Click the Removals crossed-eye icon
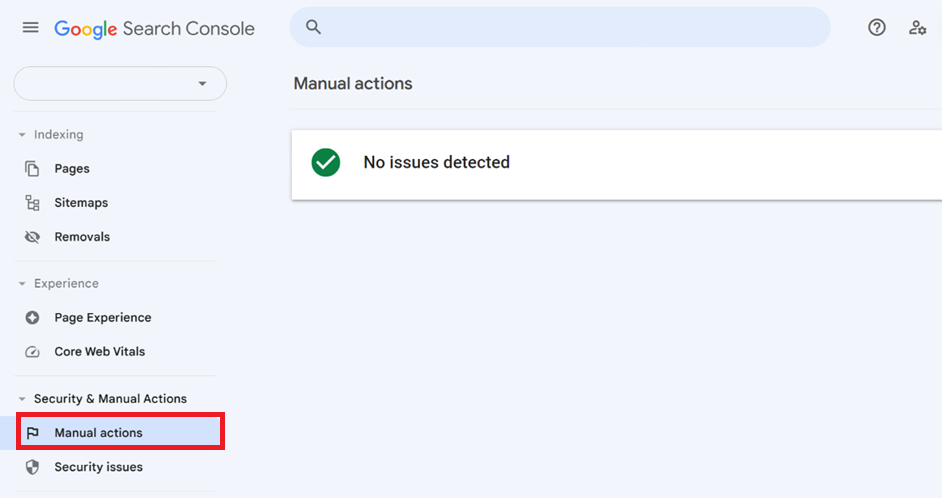942x498 pixels. [x=32, y=237]
